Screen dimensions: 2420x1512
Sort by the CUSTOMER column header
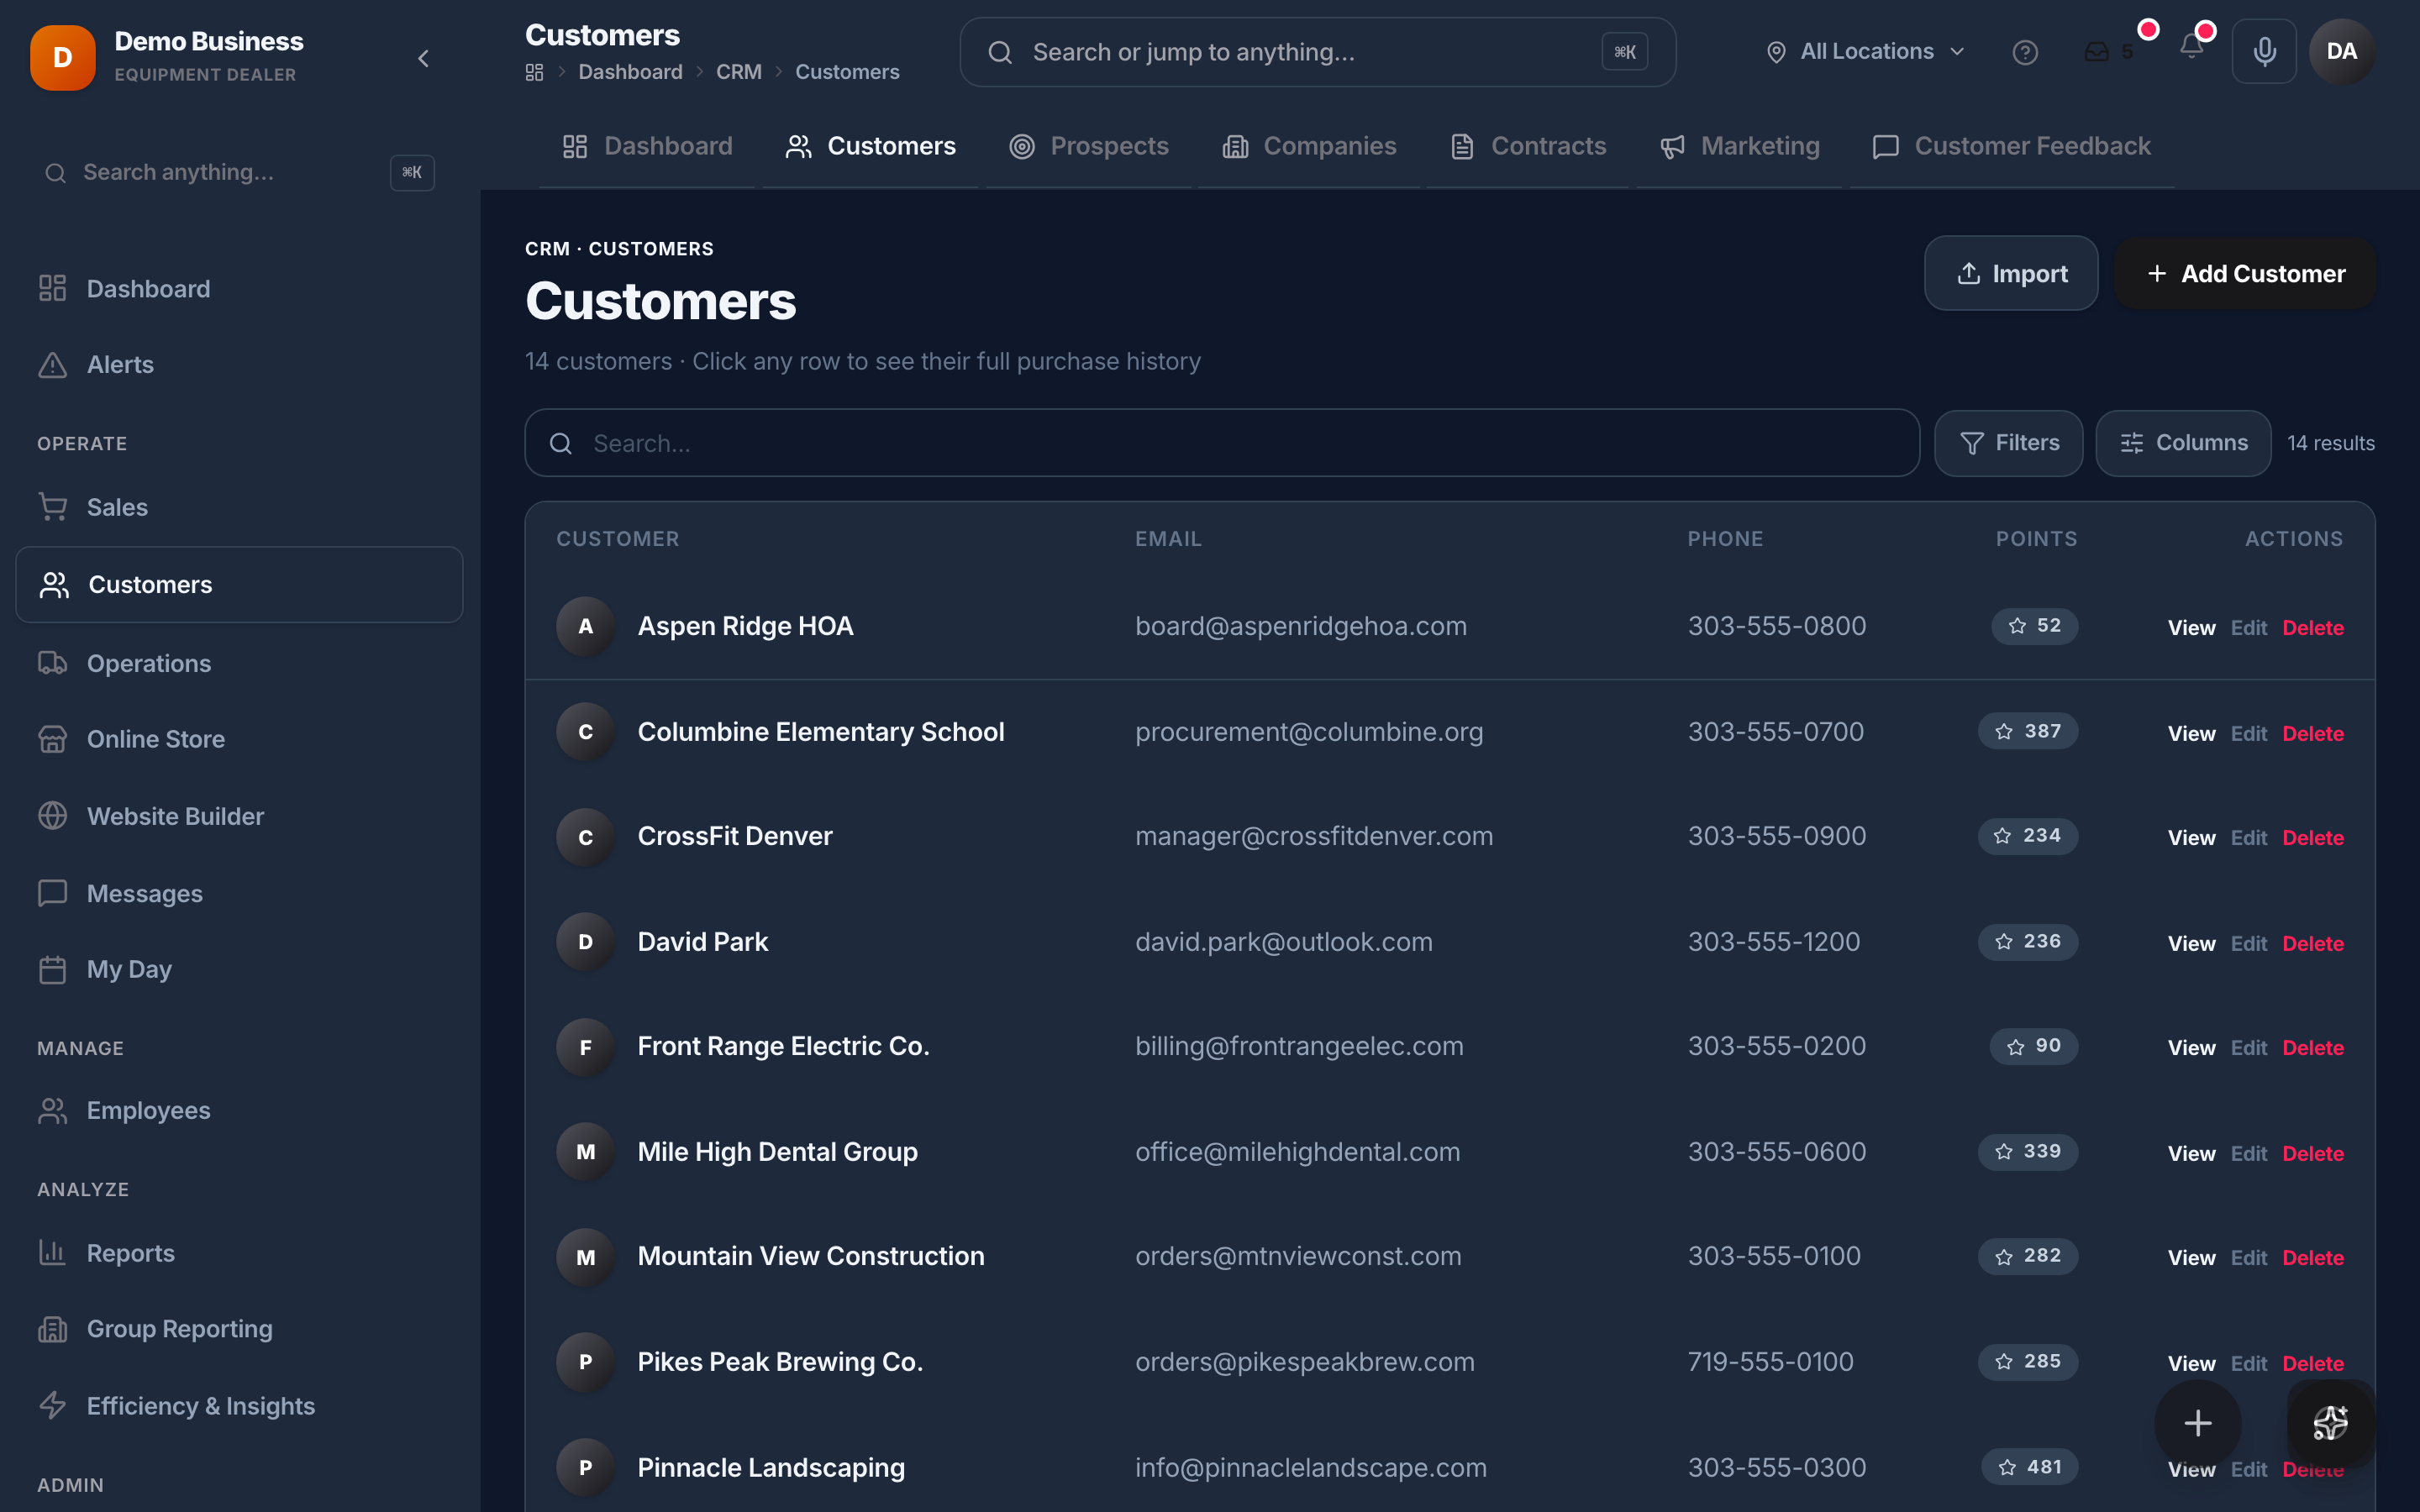coord(617,539)
